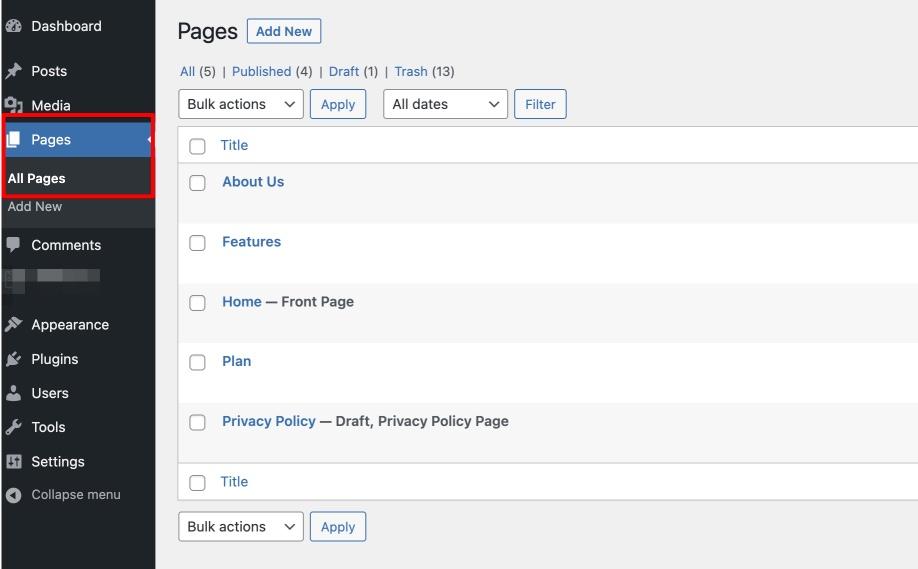The width and height of the screenshot is (918, 569).
Task: Click the bottom Apply button
Action: (338, 526)
